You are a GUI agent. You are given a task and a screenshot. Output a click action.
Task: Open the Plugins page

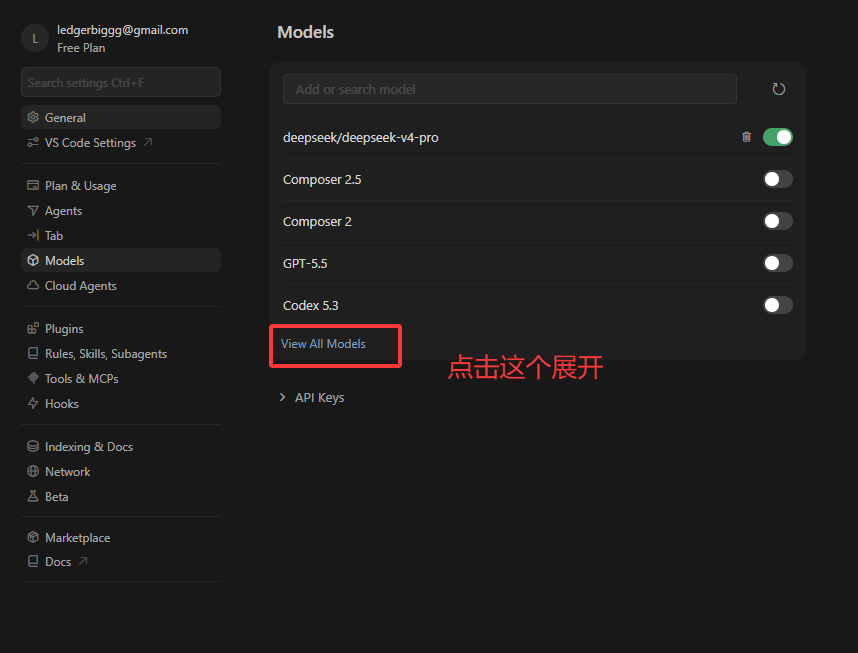(x=121, y=328)
